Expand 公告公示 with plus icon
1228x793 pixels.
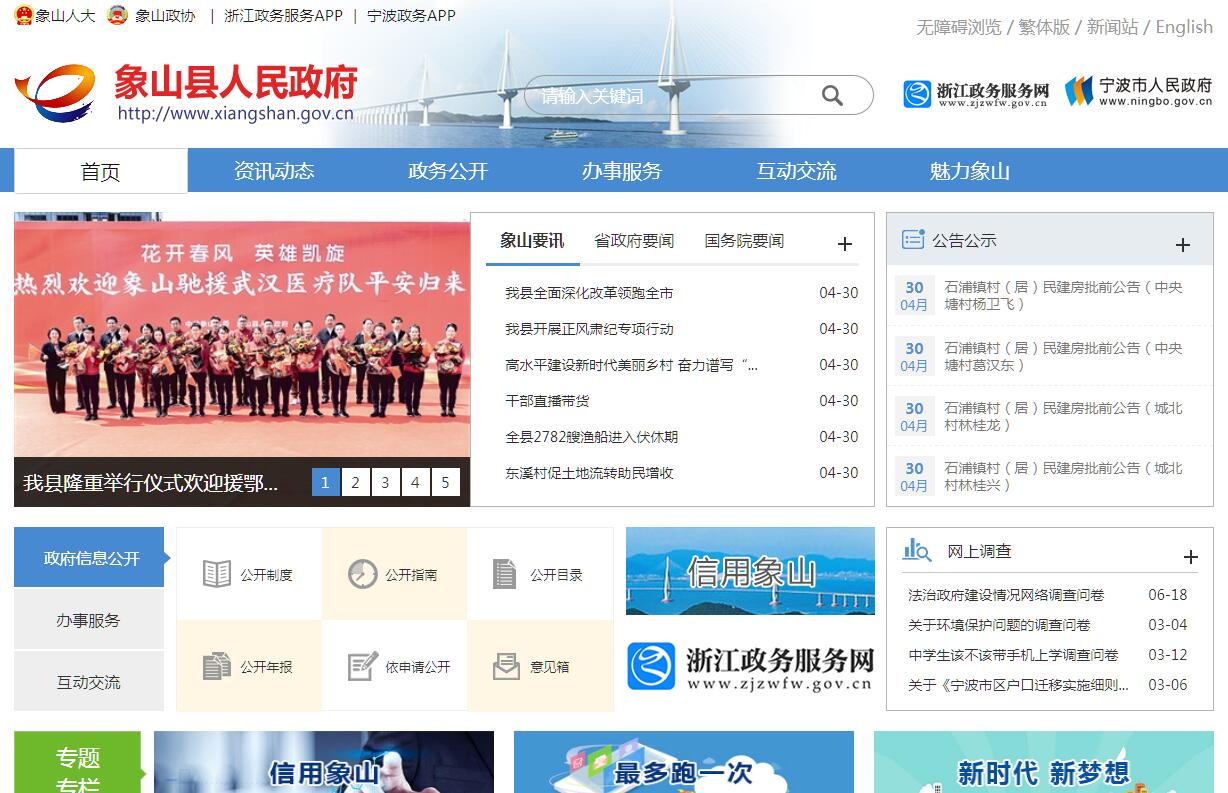[1183, 245]
